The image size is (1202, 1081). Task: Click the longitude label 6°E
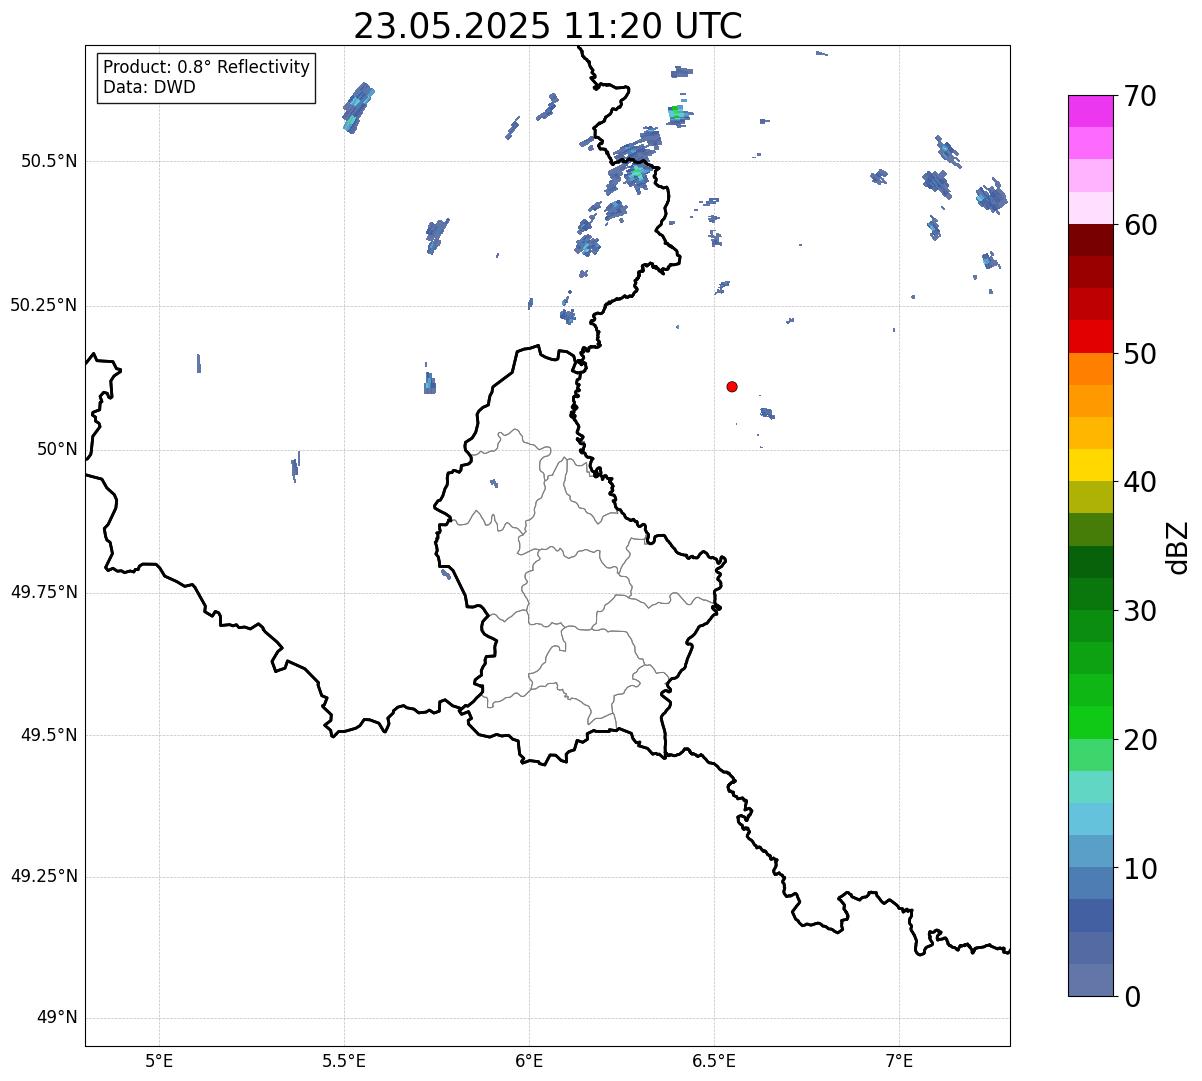[529, 1060]
